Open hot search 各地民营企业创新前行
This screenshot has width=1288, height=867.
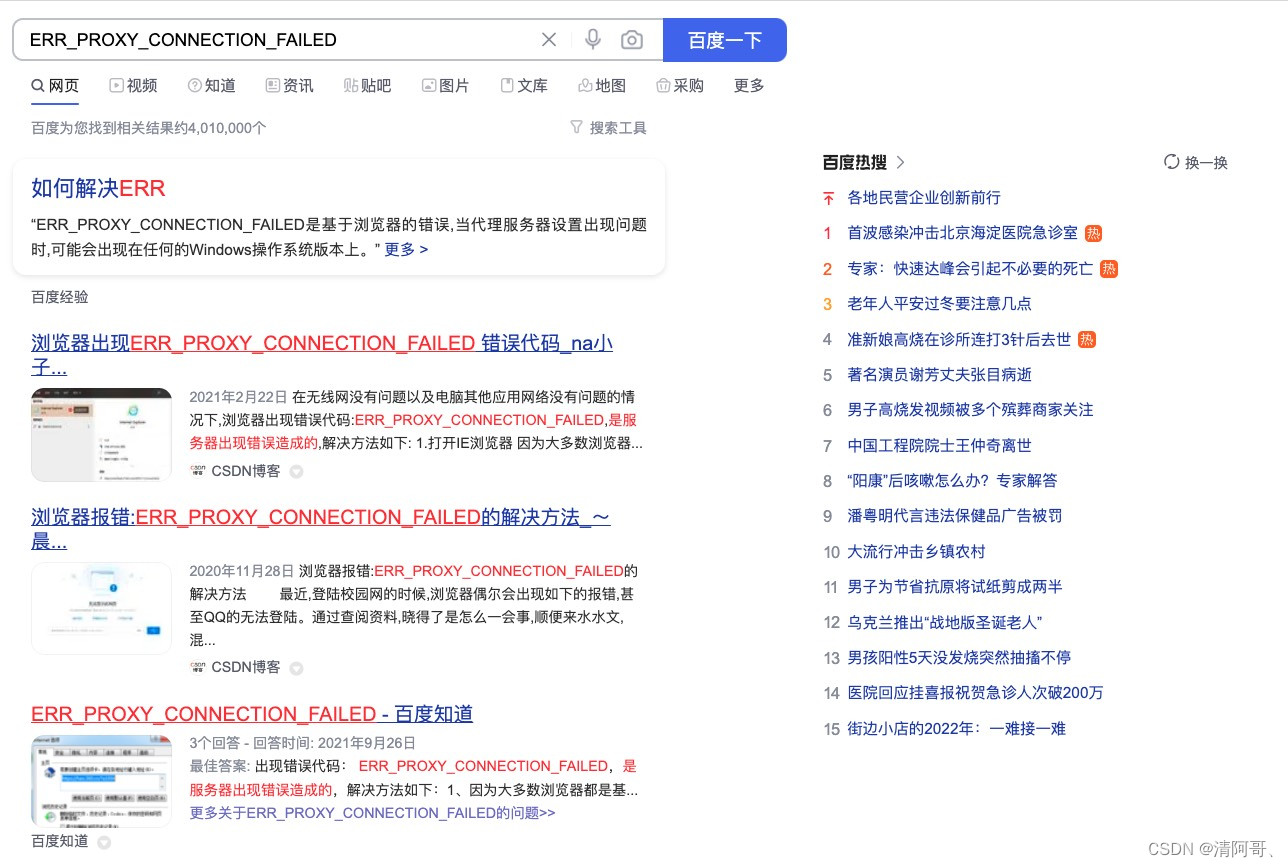click(924, 198)
